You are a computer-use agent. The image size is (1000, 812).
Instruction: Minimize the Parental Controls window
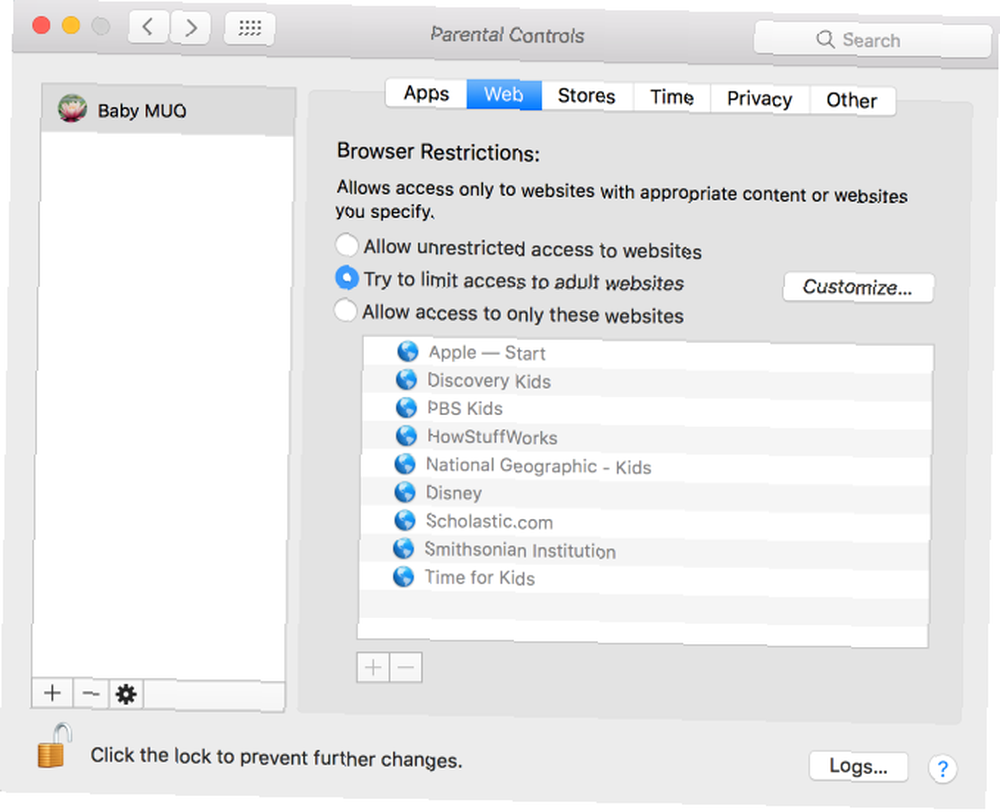(71, 26)
